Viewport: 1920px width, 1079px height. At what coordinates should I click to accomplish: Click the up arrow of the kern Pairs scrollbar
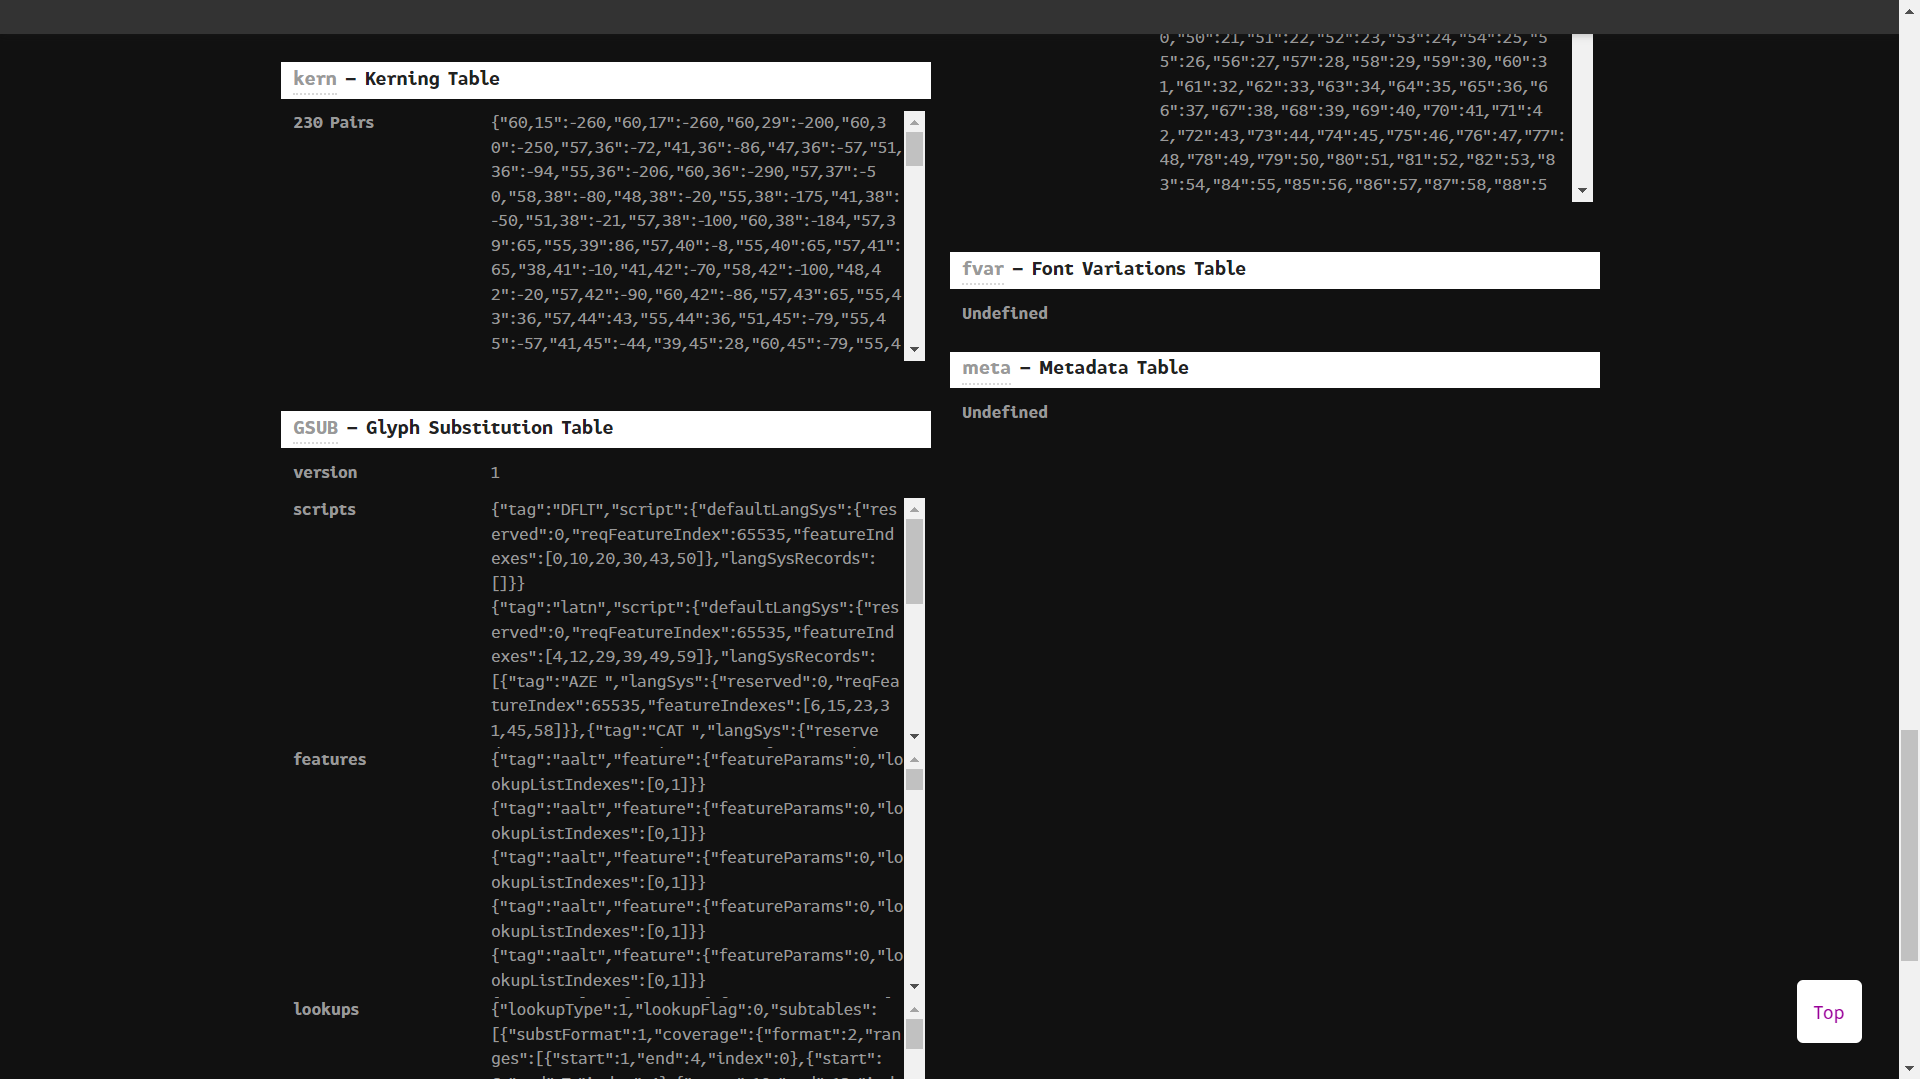coord(913,122)
